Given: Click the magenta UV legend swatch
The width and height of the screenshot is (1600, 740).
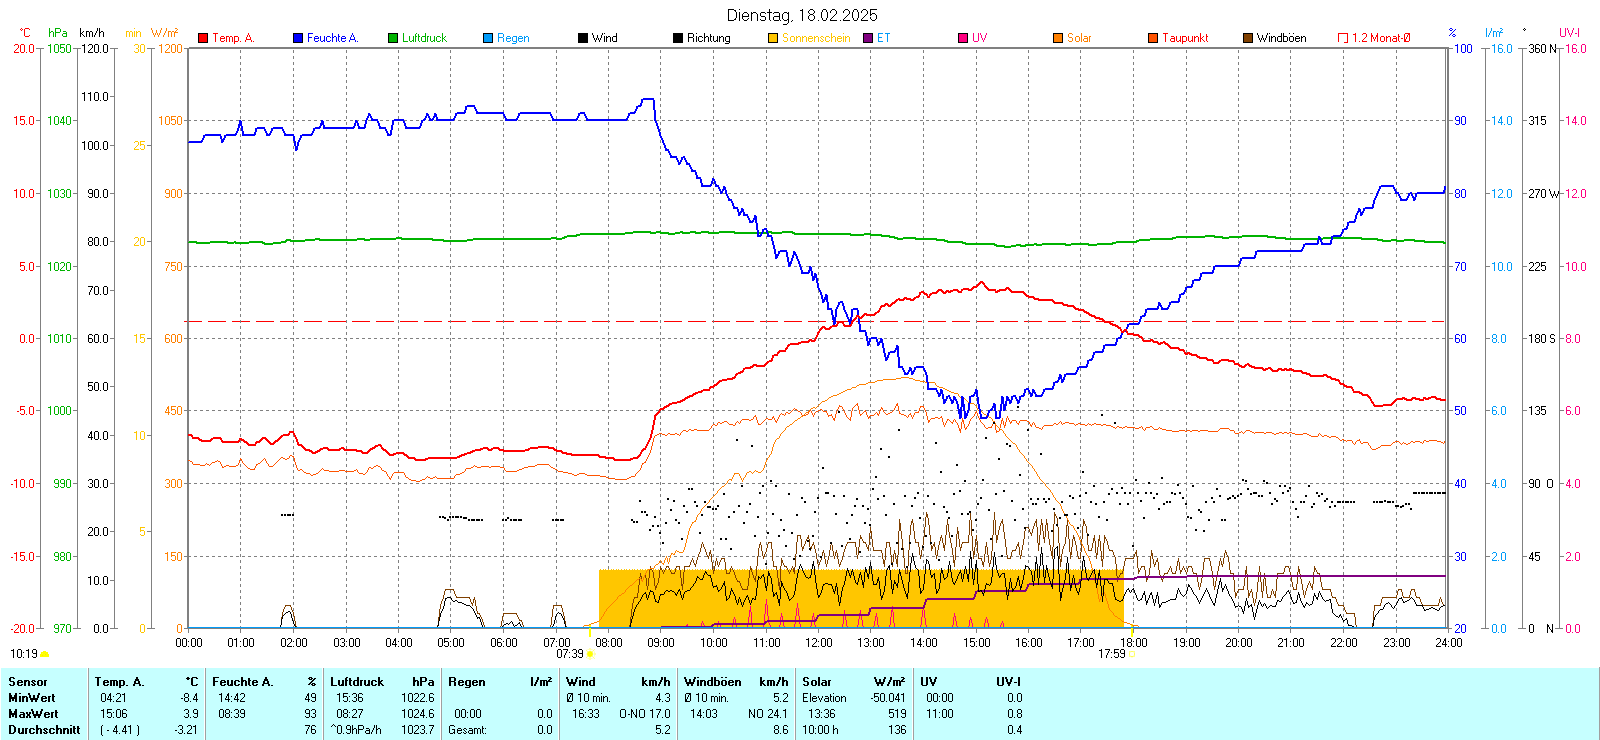Looking at the screenshot, I should coord(963,38).
